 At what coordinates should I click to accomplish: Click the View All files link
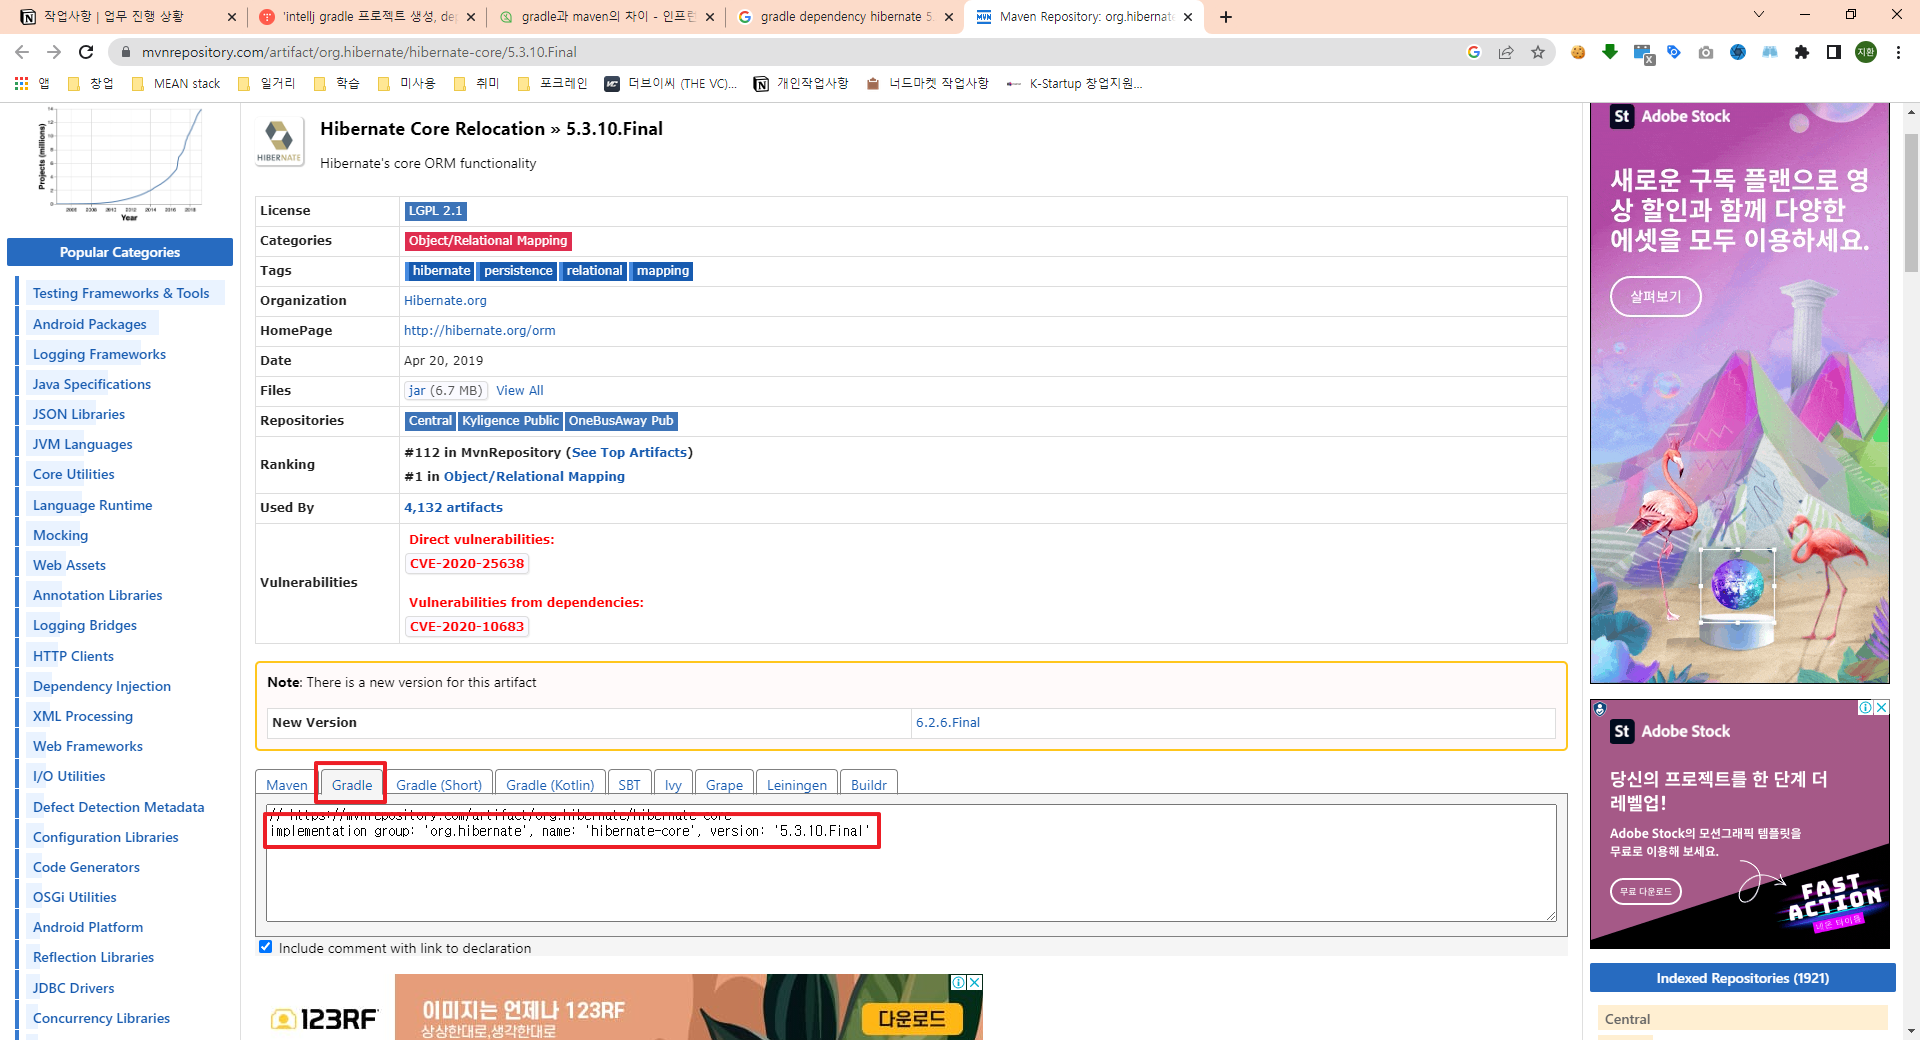(x=520, y=390)
